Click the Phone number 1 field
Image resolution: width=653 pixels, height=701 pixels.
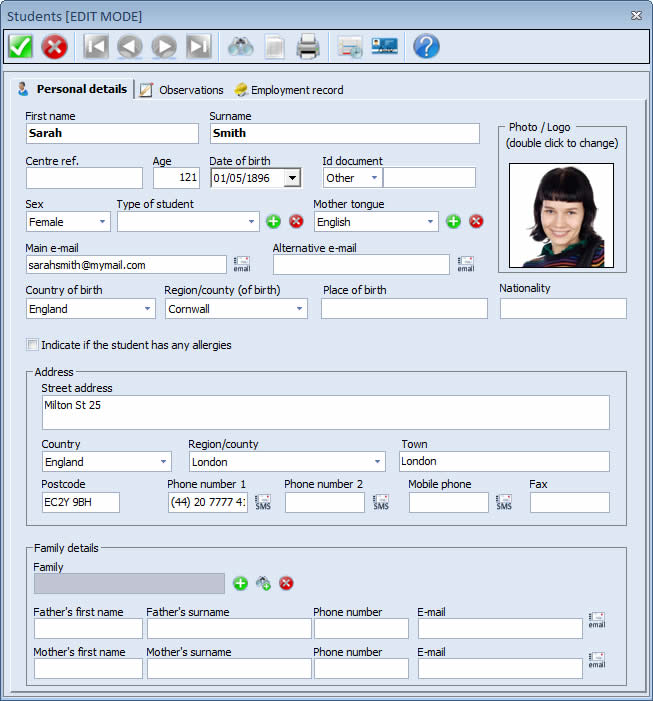click(208, 502)
